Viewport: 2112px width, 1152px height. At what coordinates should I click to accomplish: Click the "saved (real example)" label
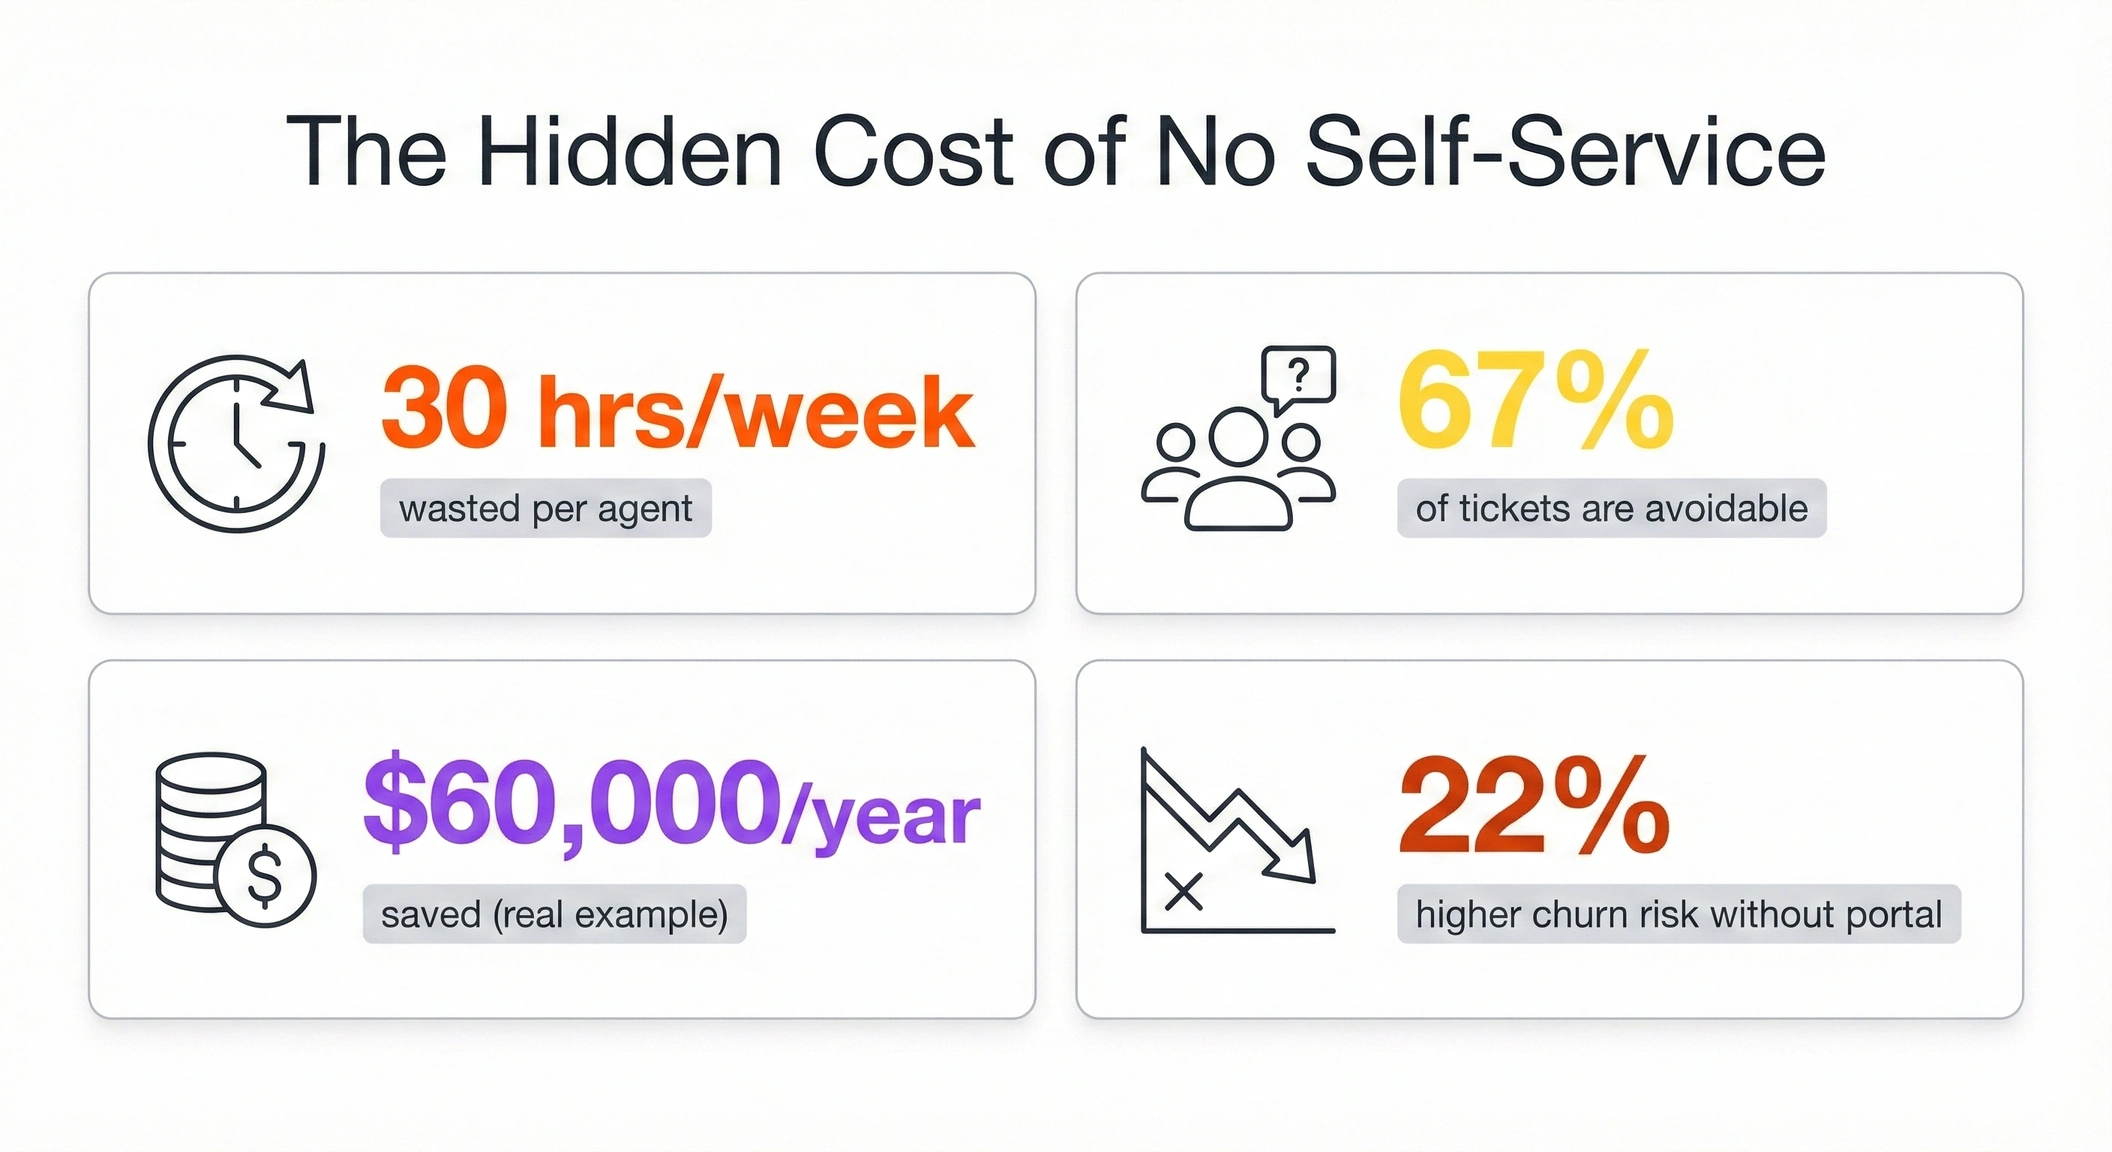554,914
